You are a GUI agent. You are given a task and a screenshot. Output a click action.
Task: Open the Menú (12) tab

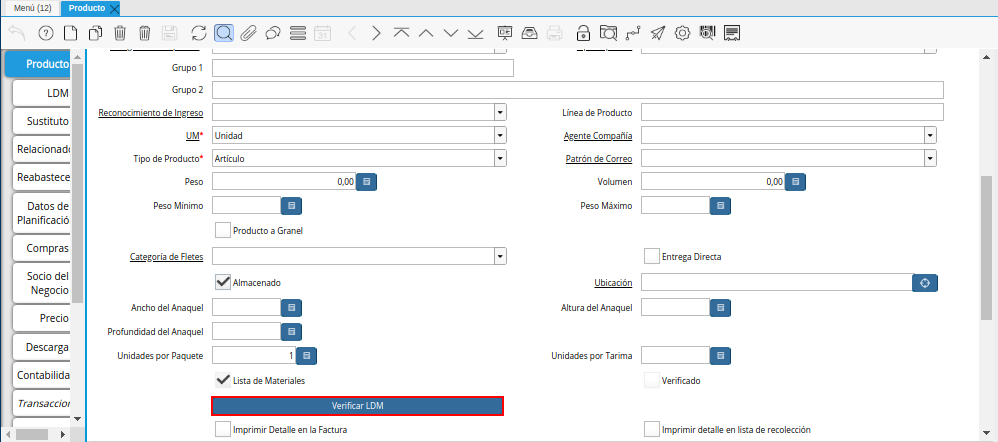tap(31, 8)
